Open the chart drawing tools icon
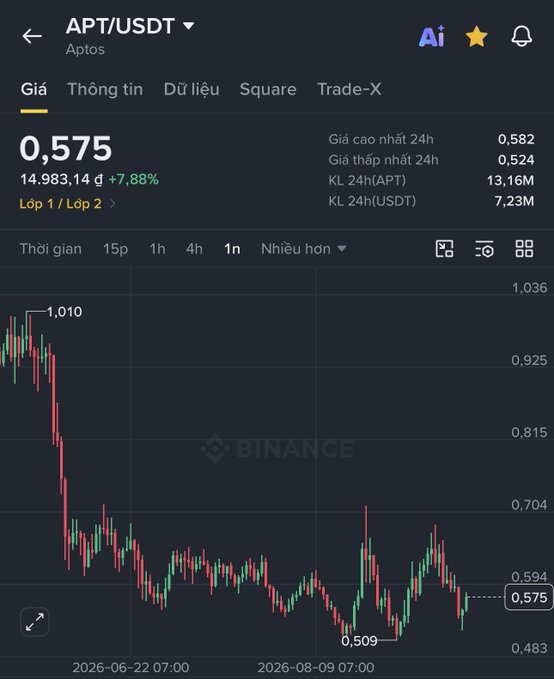 point(444,249)
